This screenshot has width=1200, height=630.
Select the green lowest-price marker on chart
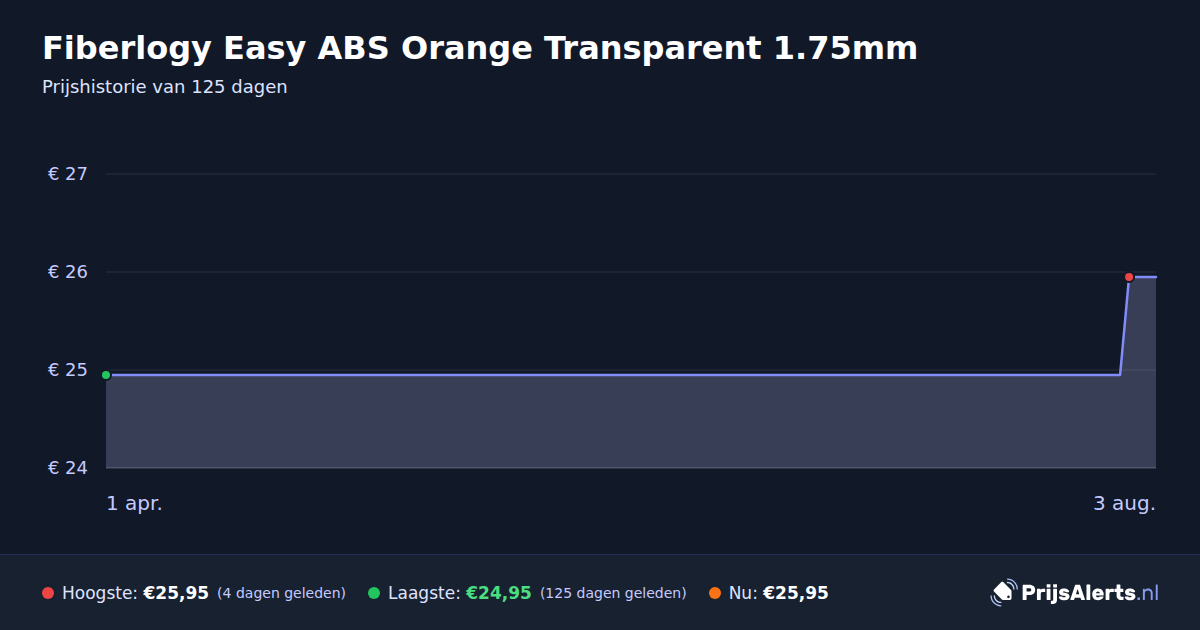tap(106, 375)
